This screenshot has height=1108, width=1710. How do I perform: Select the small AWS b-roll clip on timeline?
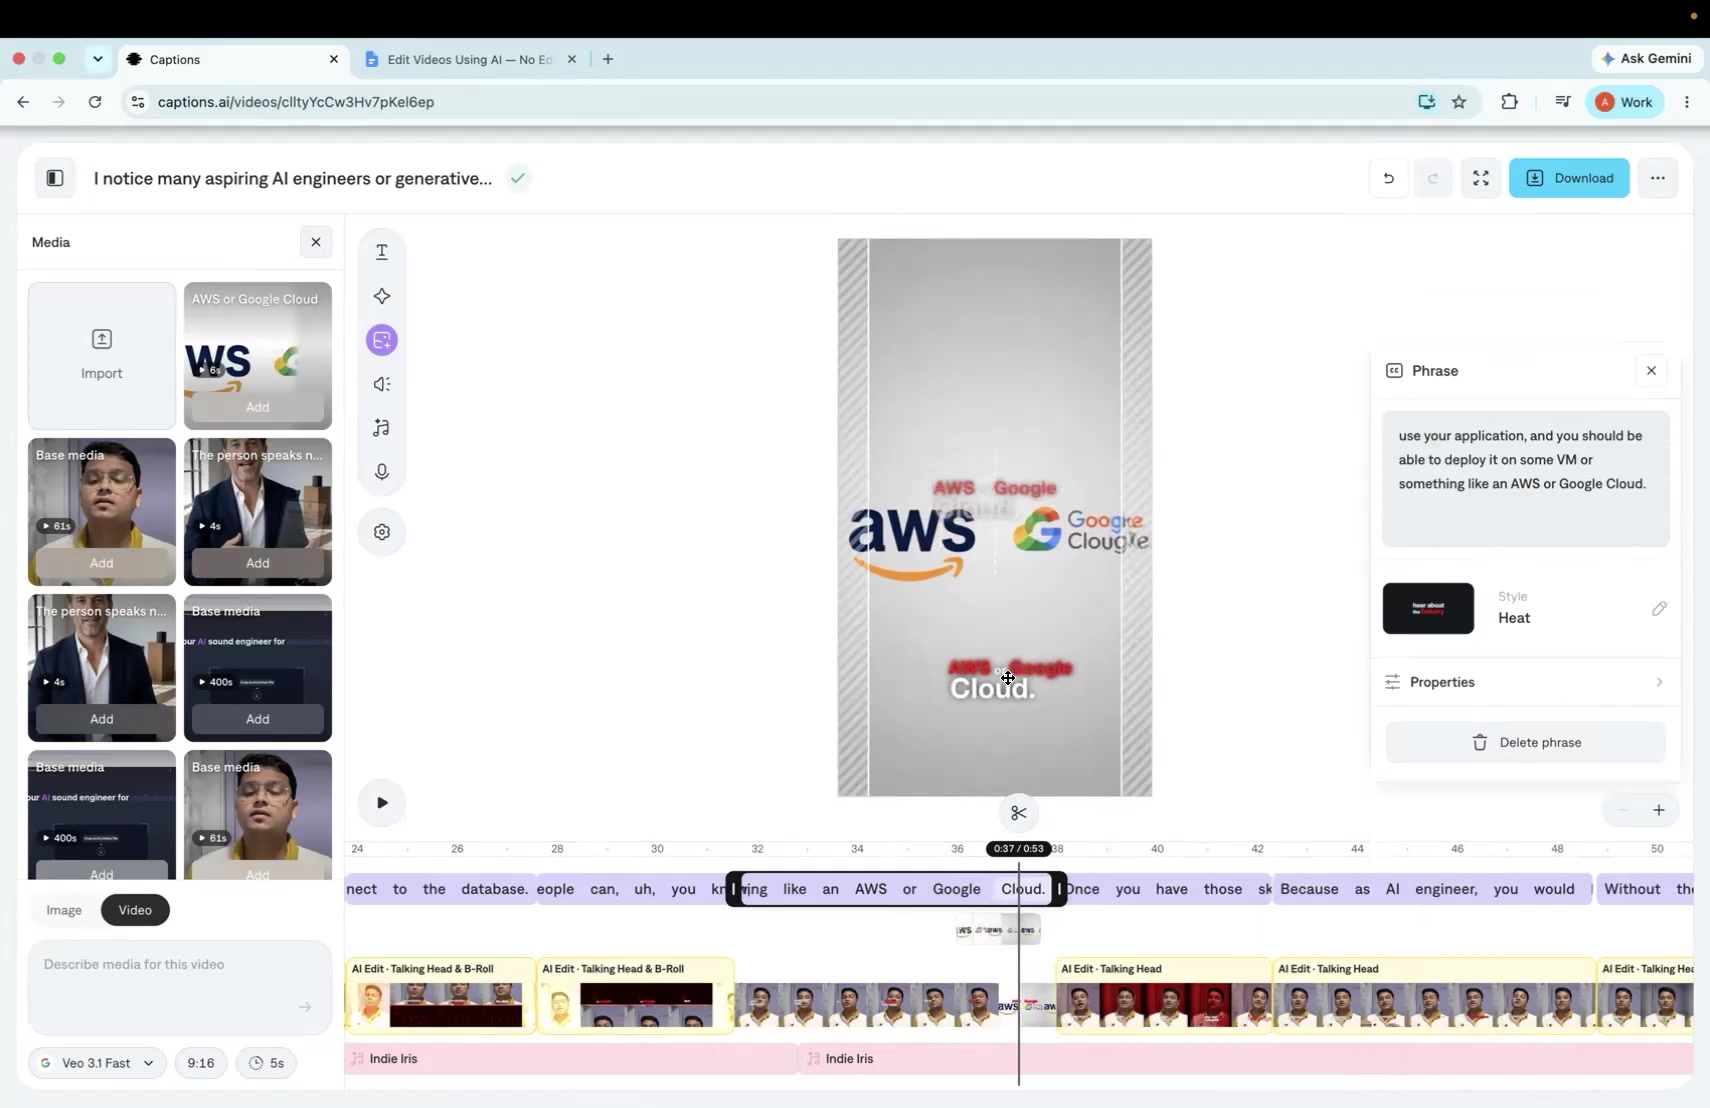coord(998,930)
